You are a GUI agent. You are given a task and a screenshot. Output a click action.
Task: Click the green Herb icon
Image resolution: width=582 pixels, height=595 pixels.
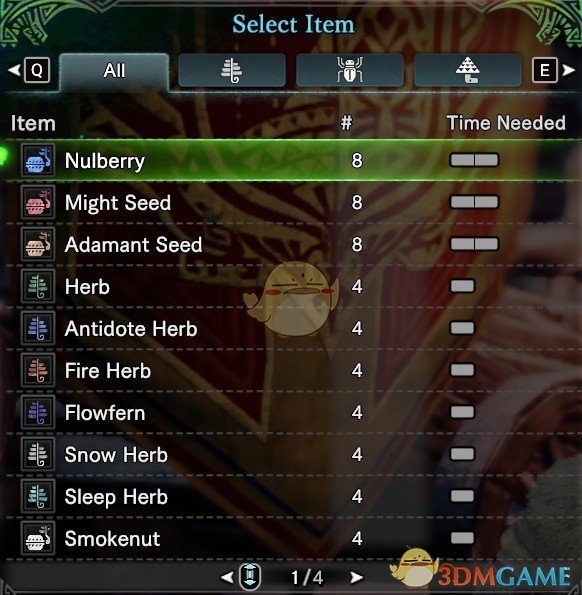point(38,286)
